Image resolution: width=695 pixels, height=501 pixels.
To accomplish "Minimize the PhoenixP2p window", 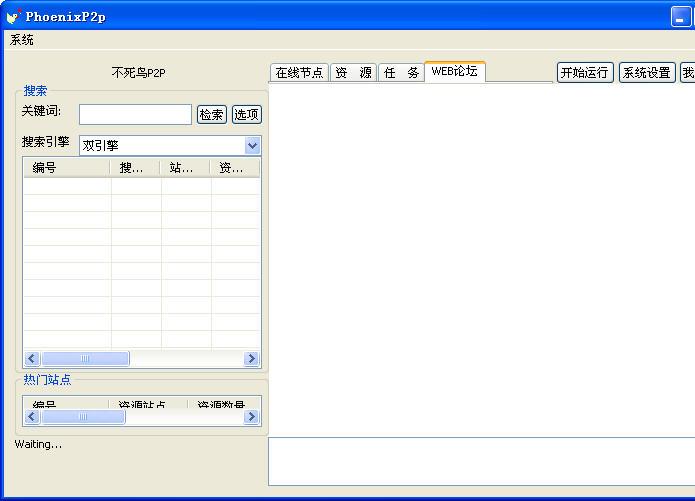I will point(680,17).
